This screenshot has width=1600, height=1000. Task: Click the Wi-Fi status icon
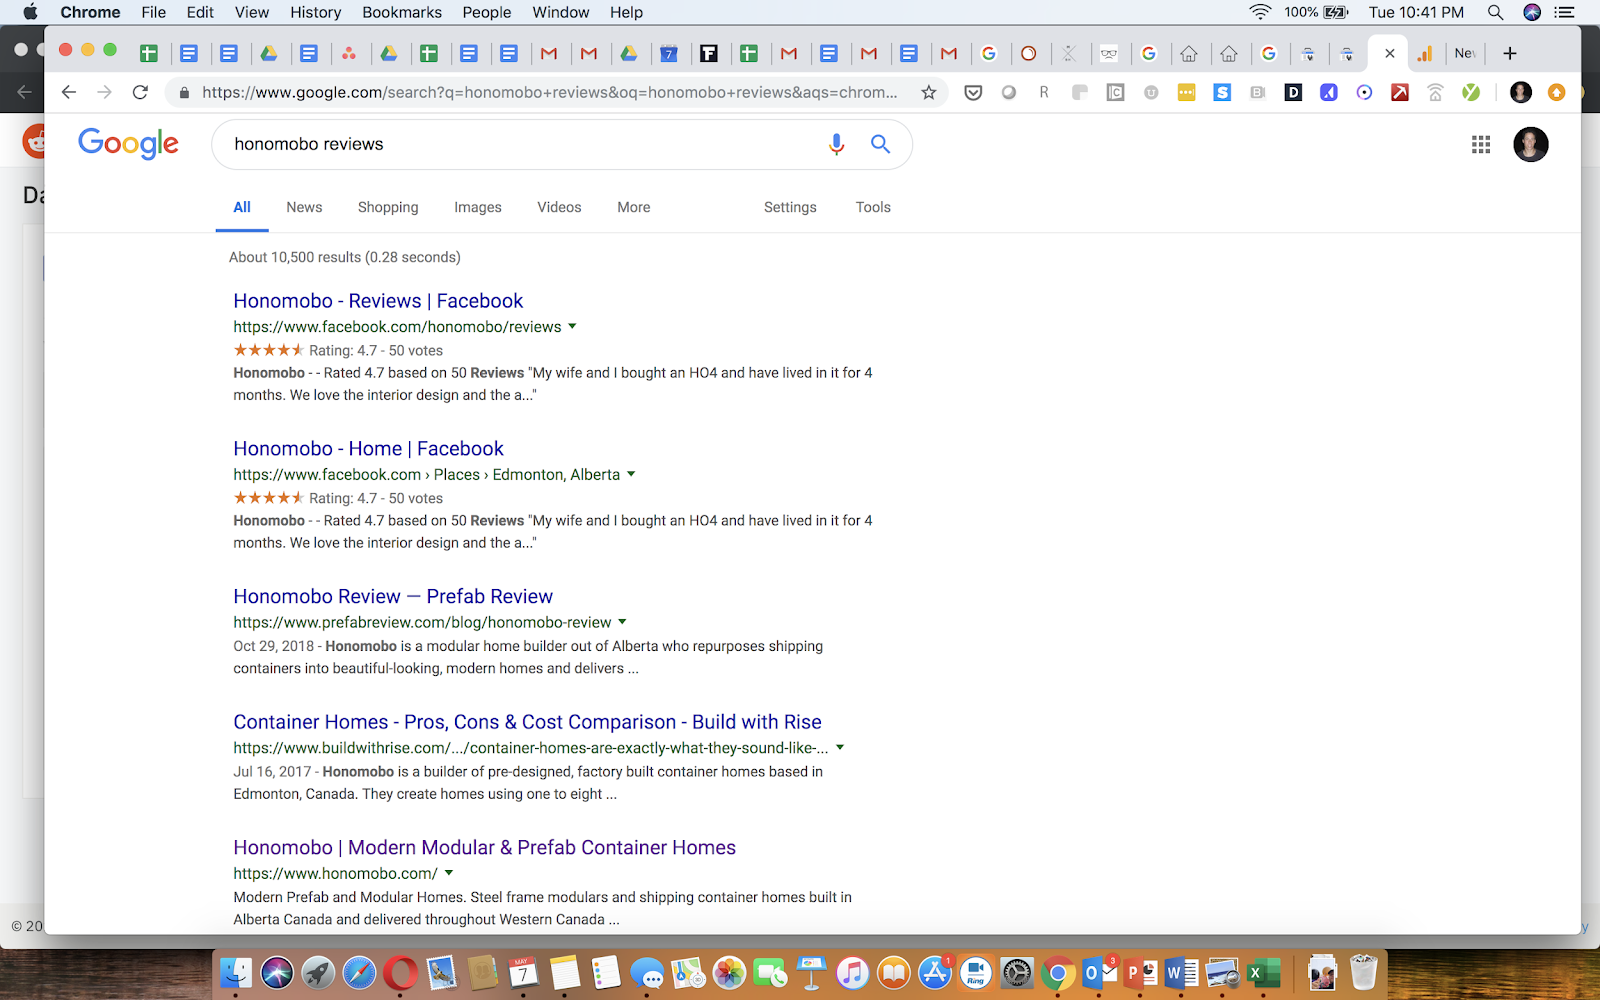tap(1260, 12)
